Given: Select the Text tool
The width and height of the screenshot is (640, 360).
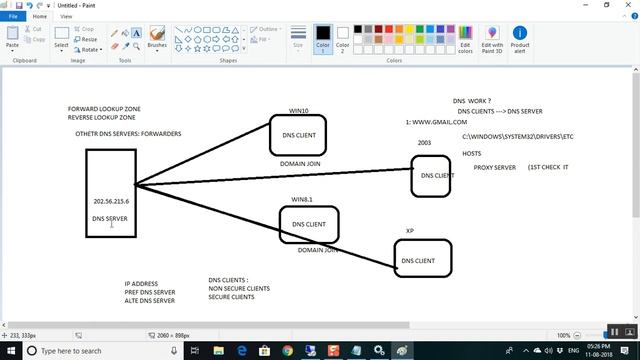Looking at the screenshot, I should pos(136,33).
